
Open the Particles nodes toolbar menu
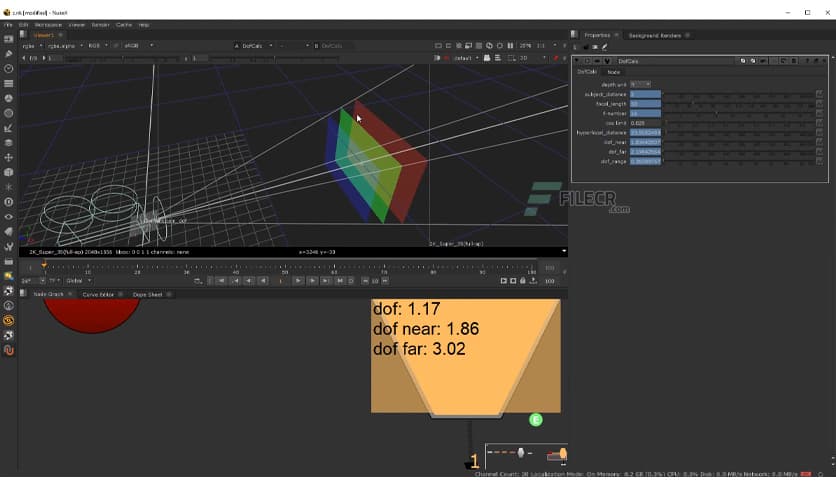(x=9, y=187)
